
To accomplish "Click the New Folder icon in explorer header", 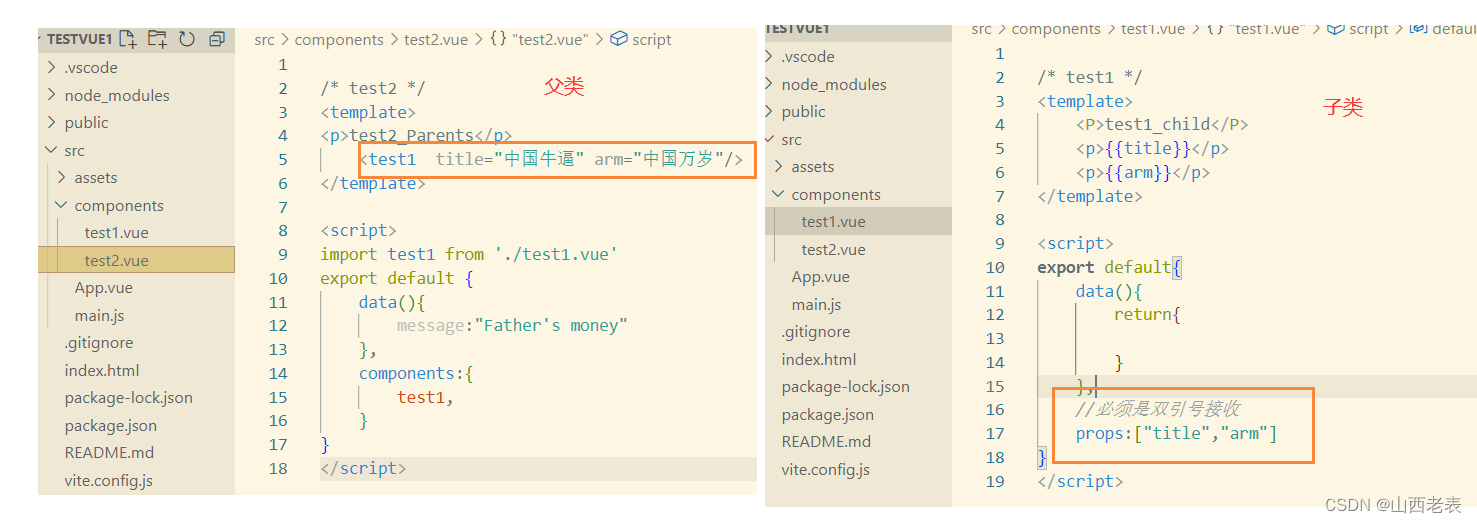I will click(x=157, y=40).
